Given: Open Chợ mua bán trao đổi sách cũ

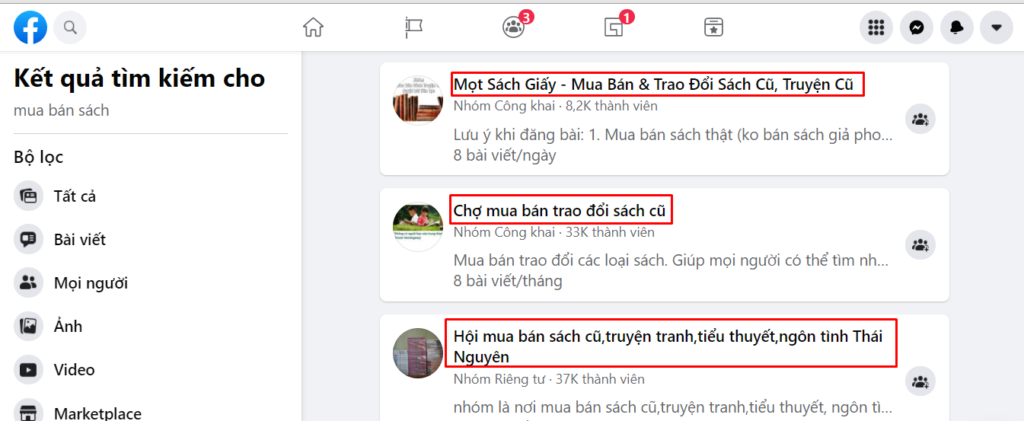Looking at the screenshot, I should tap(562, 211).
